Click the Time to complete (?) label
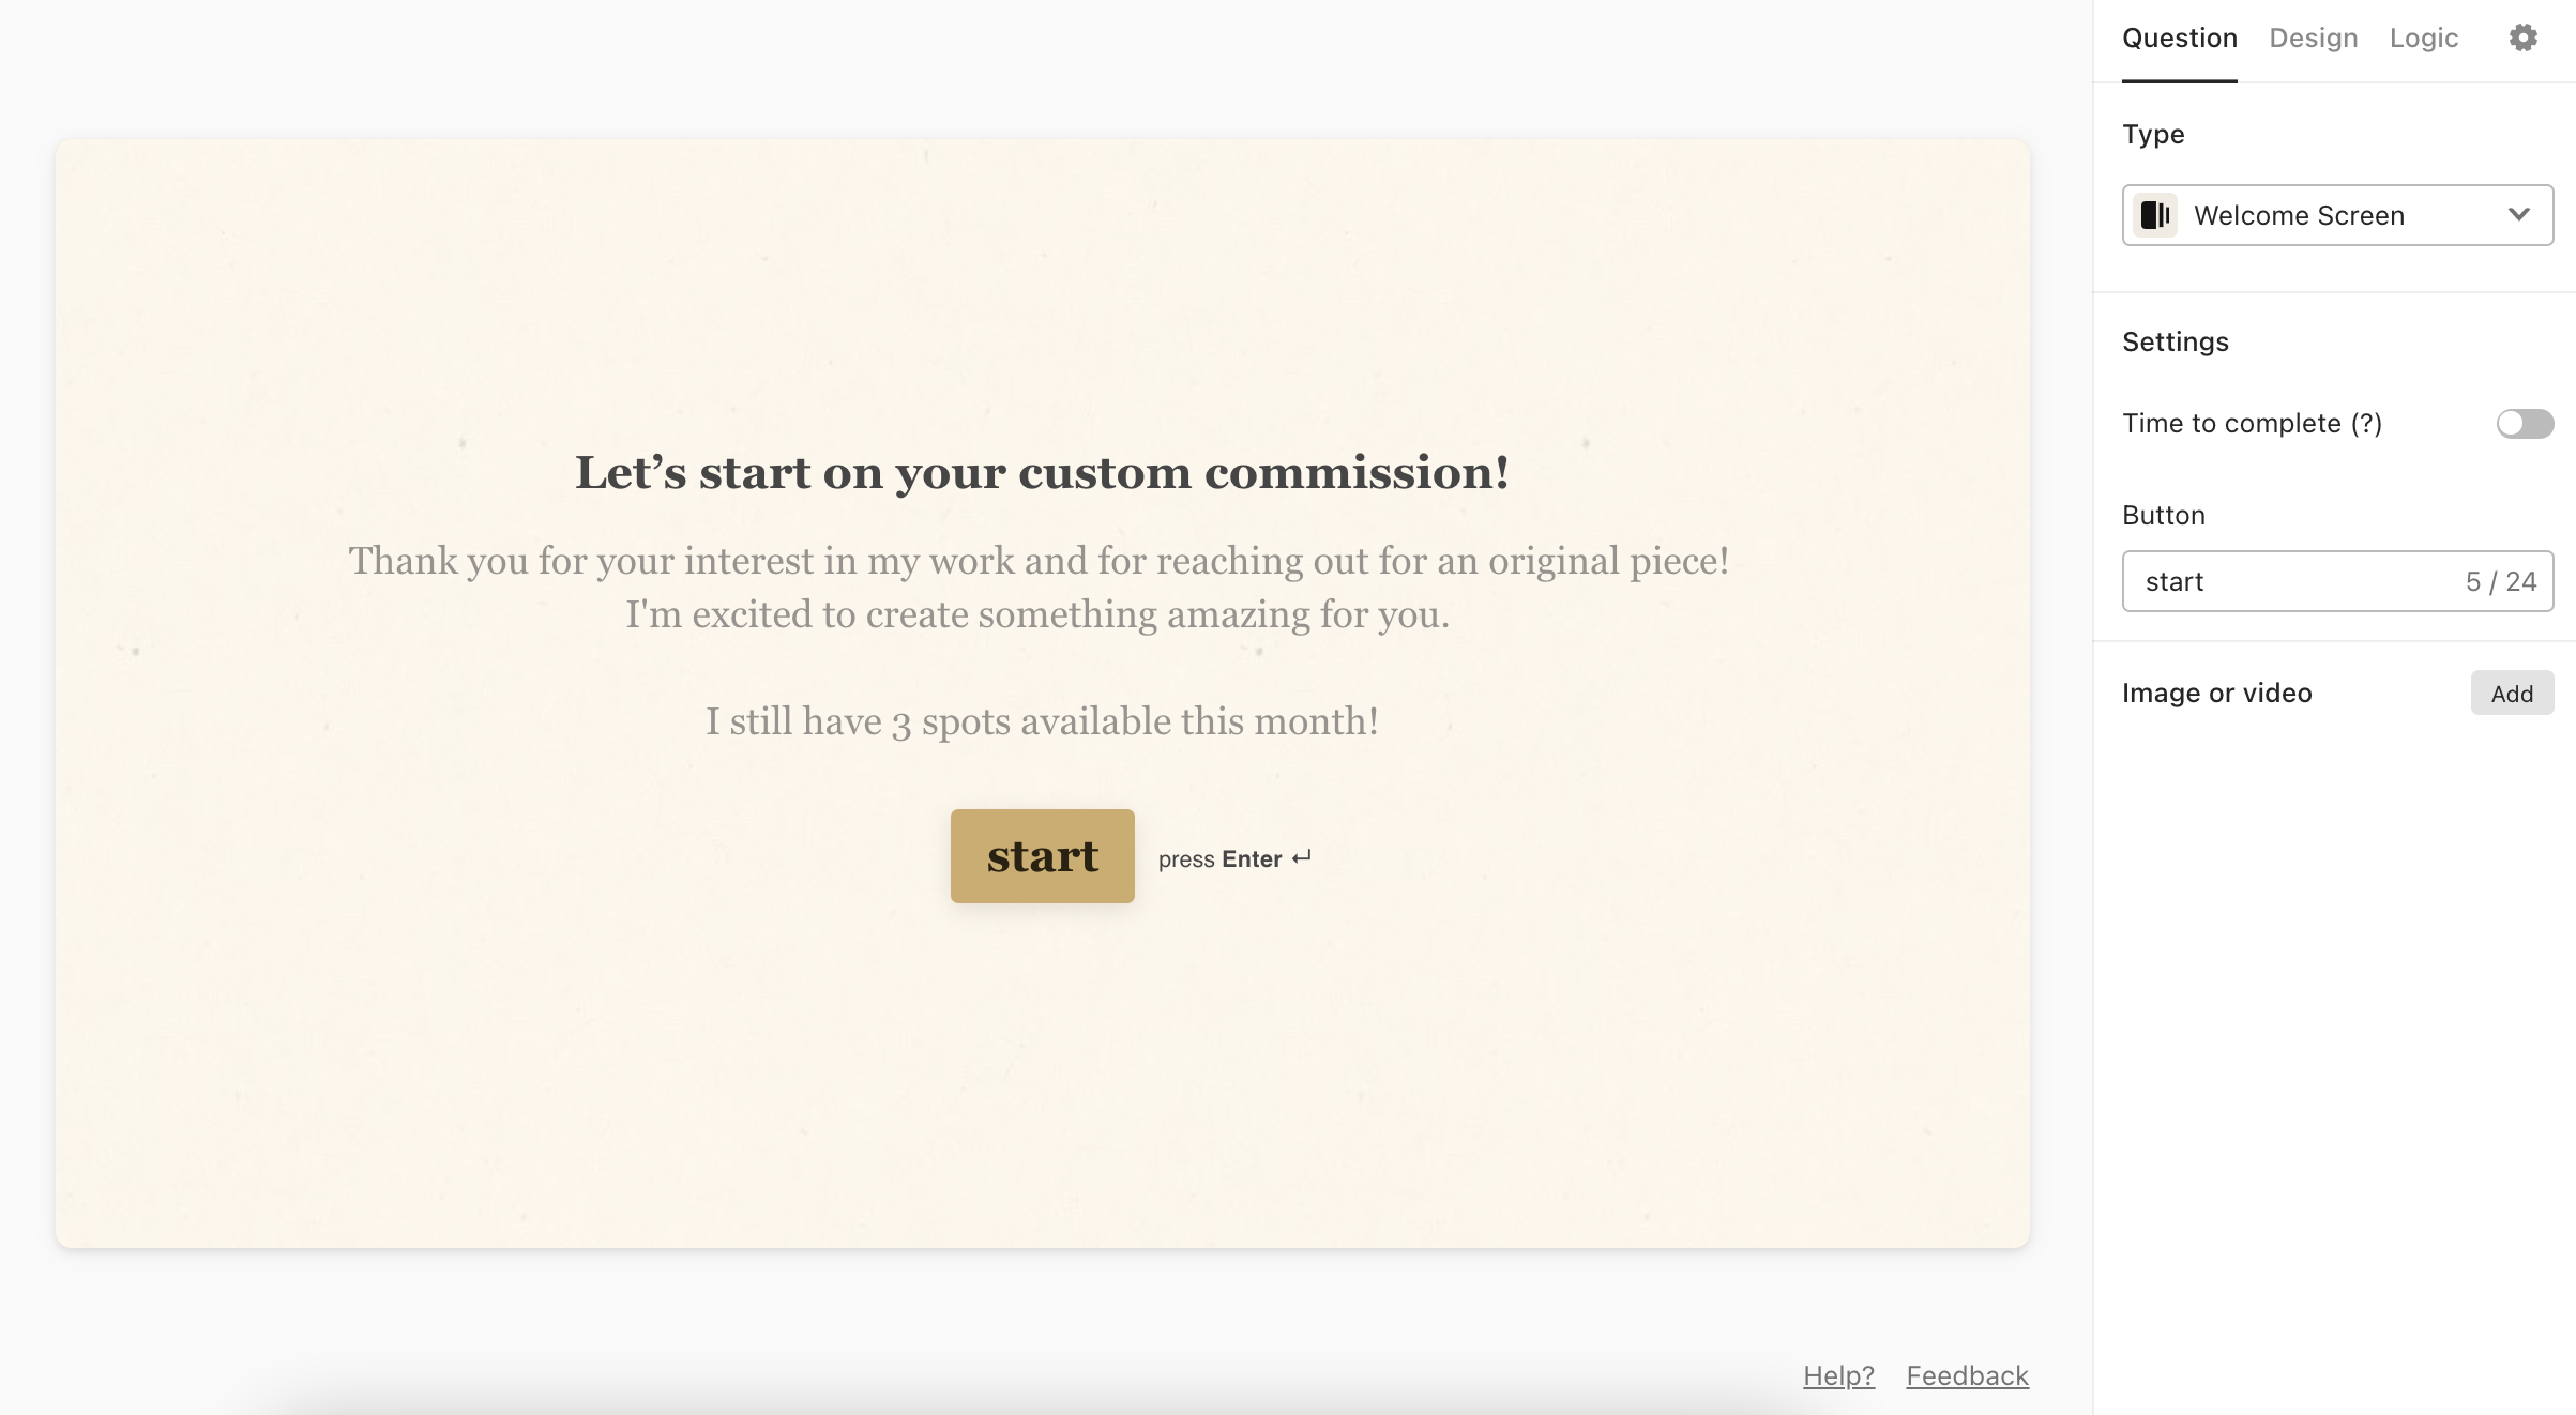Image resolution: width=2576 pixels, height=1415 pixels. tap(2251, 423)
